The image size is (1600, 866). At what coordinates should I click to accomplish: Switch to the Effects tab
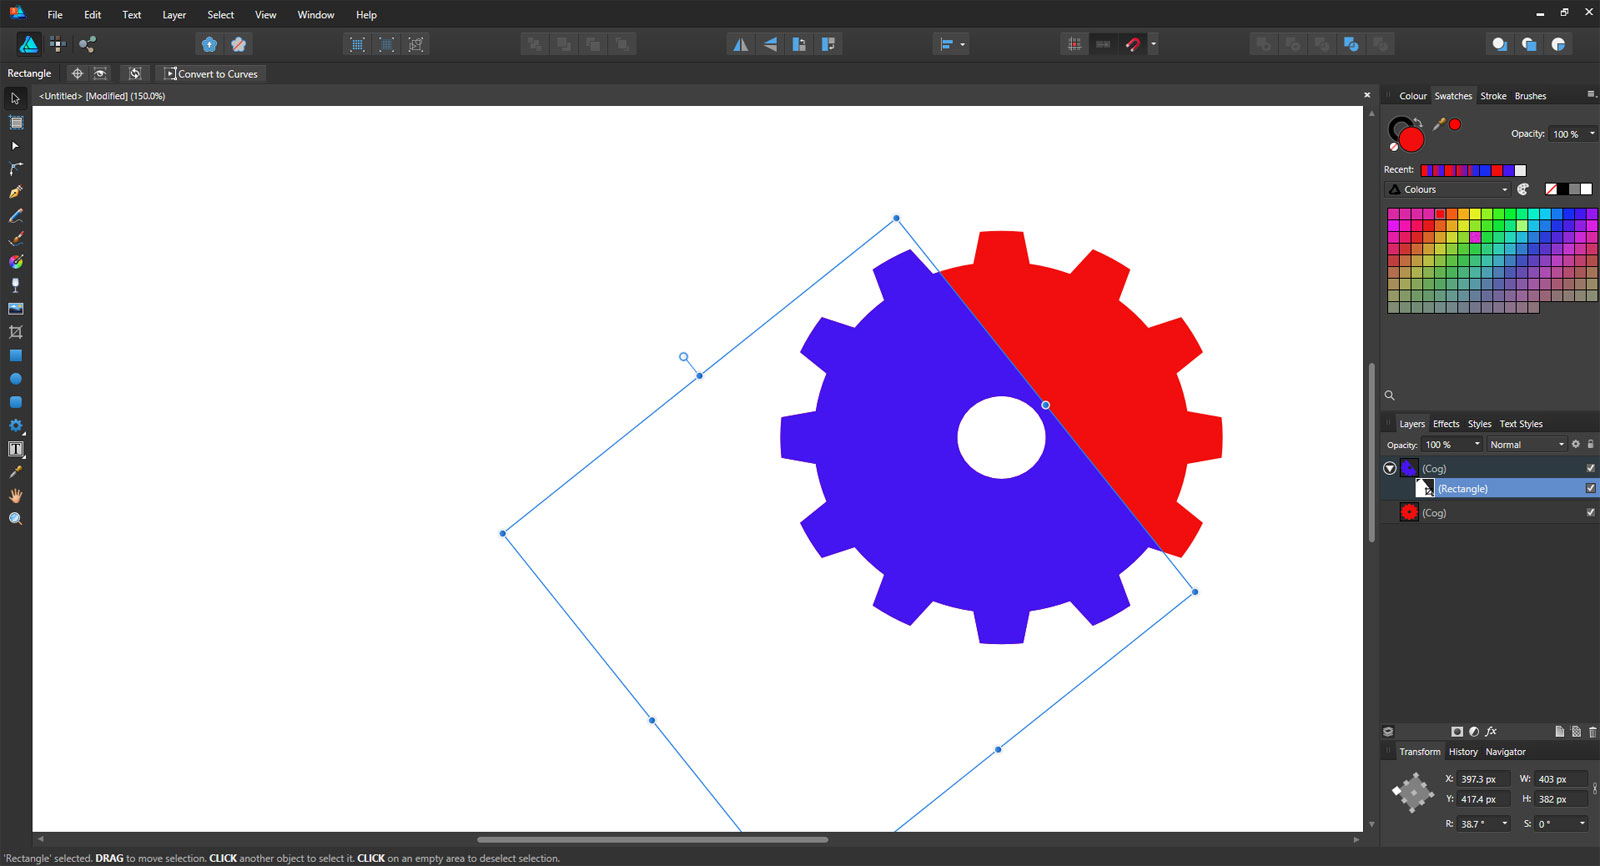tap(1446, 424)
